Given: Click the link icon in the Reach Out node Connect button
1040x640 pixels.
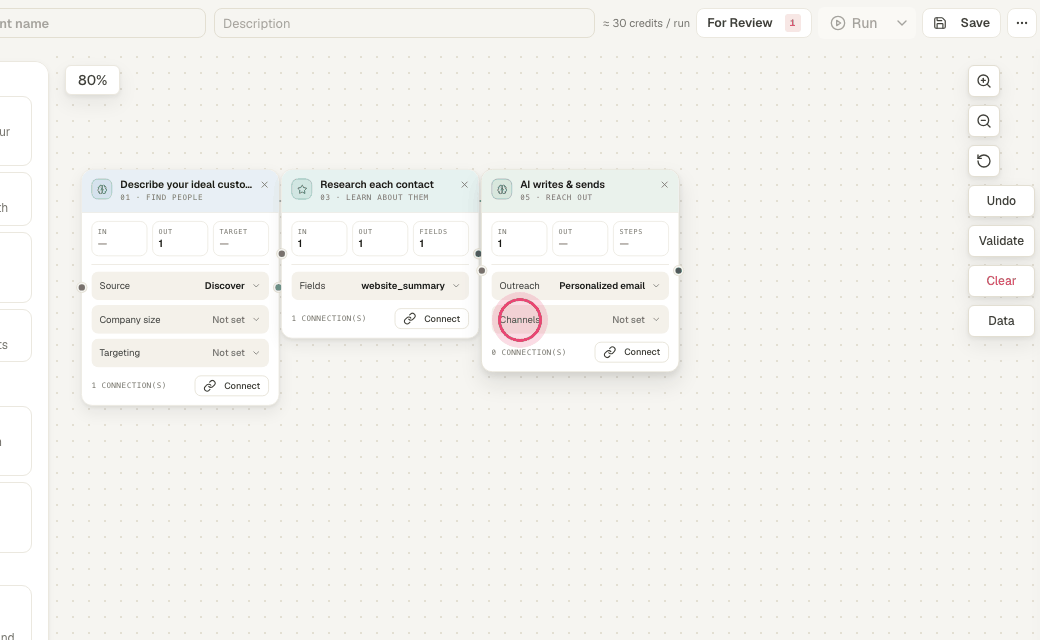Looking at the screenshot, I should pos(610,352).
